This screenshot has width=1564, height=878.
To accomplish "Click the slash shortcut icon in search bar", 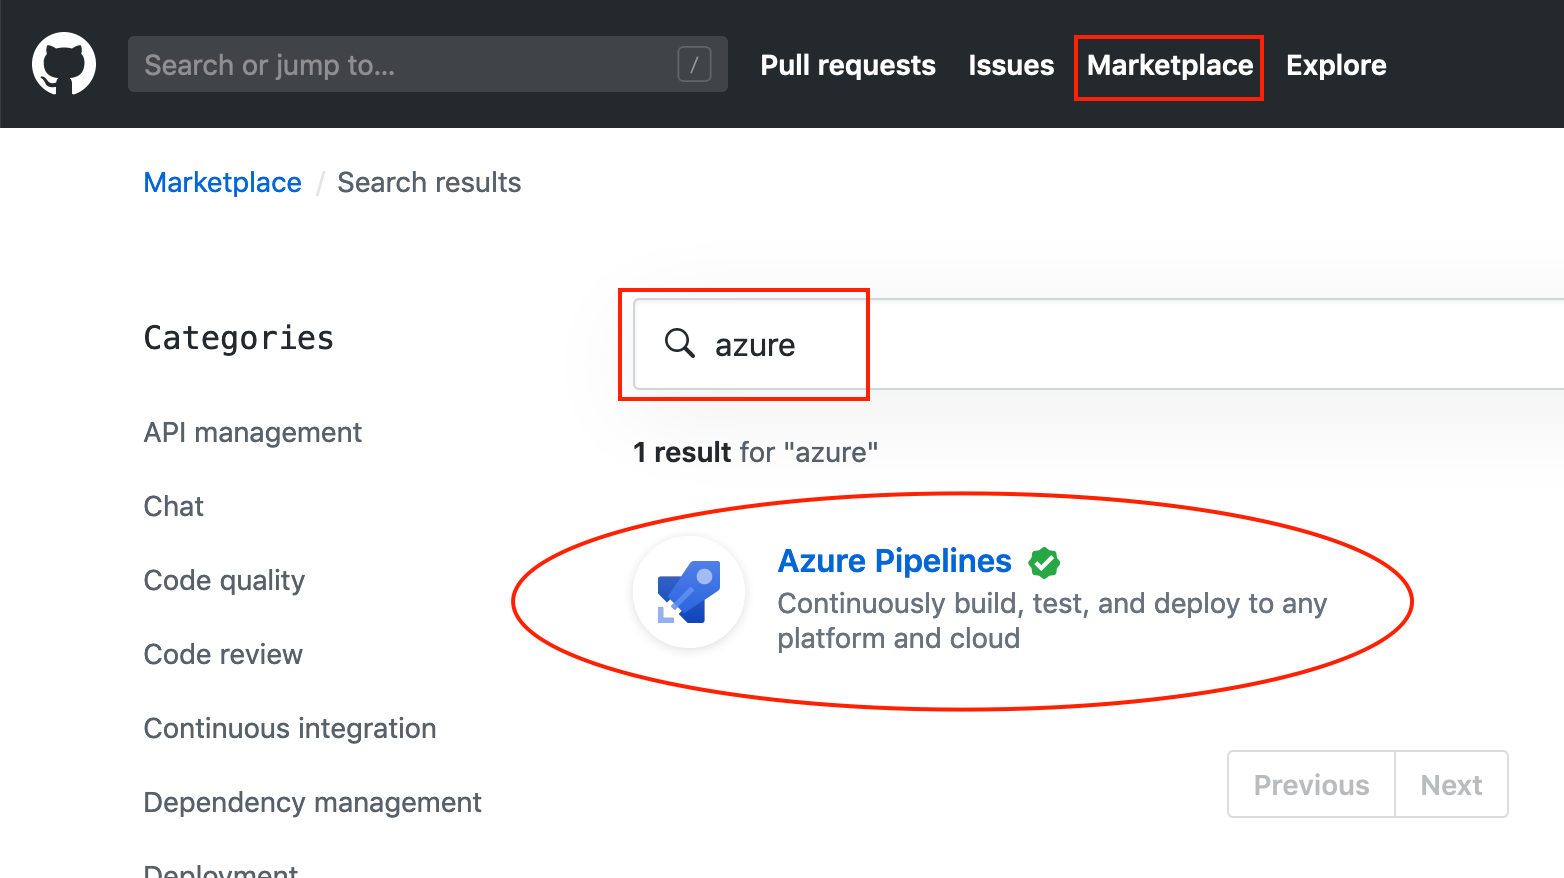I will [694, 64].
